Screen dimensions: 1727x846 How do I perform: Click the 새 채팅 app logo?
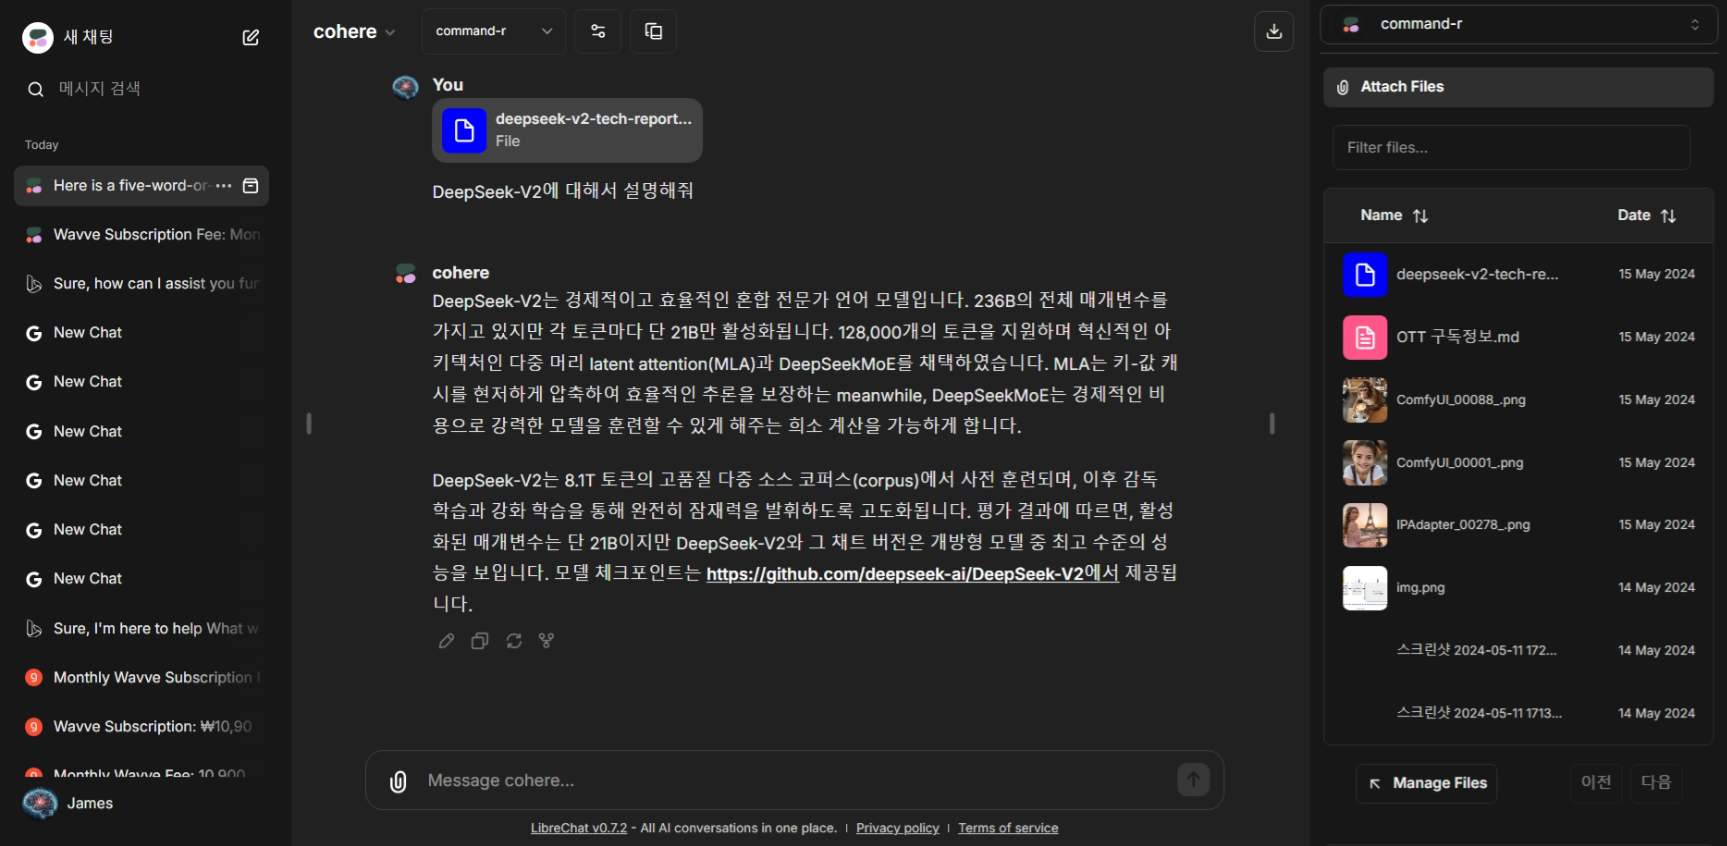38,38
